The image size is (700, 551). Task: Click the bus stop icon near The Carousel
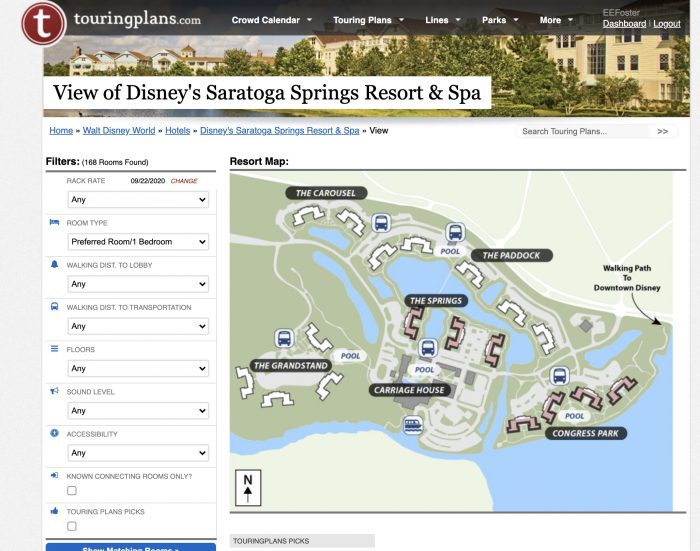[381, 223]
